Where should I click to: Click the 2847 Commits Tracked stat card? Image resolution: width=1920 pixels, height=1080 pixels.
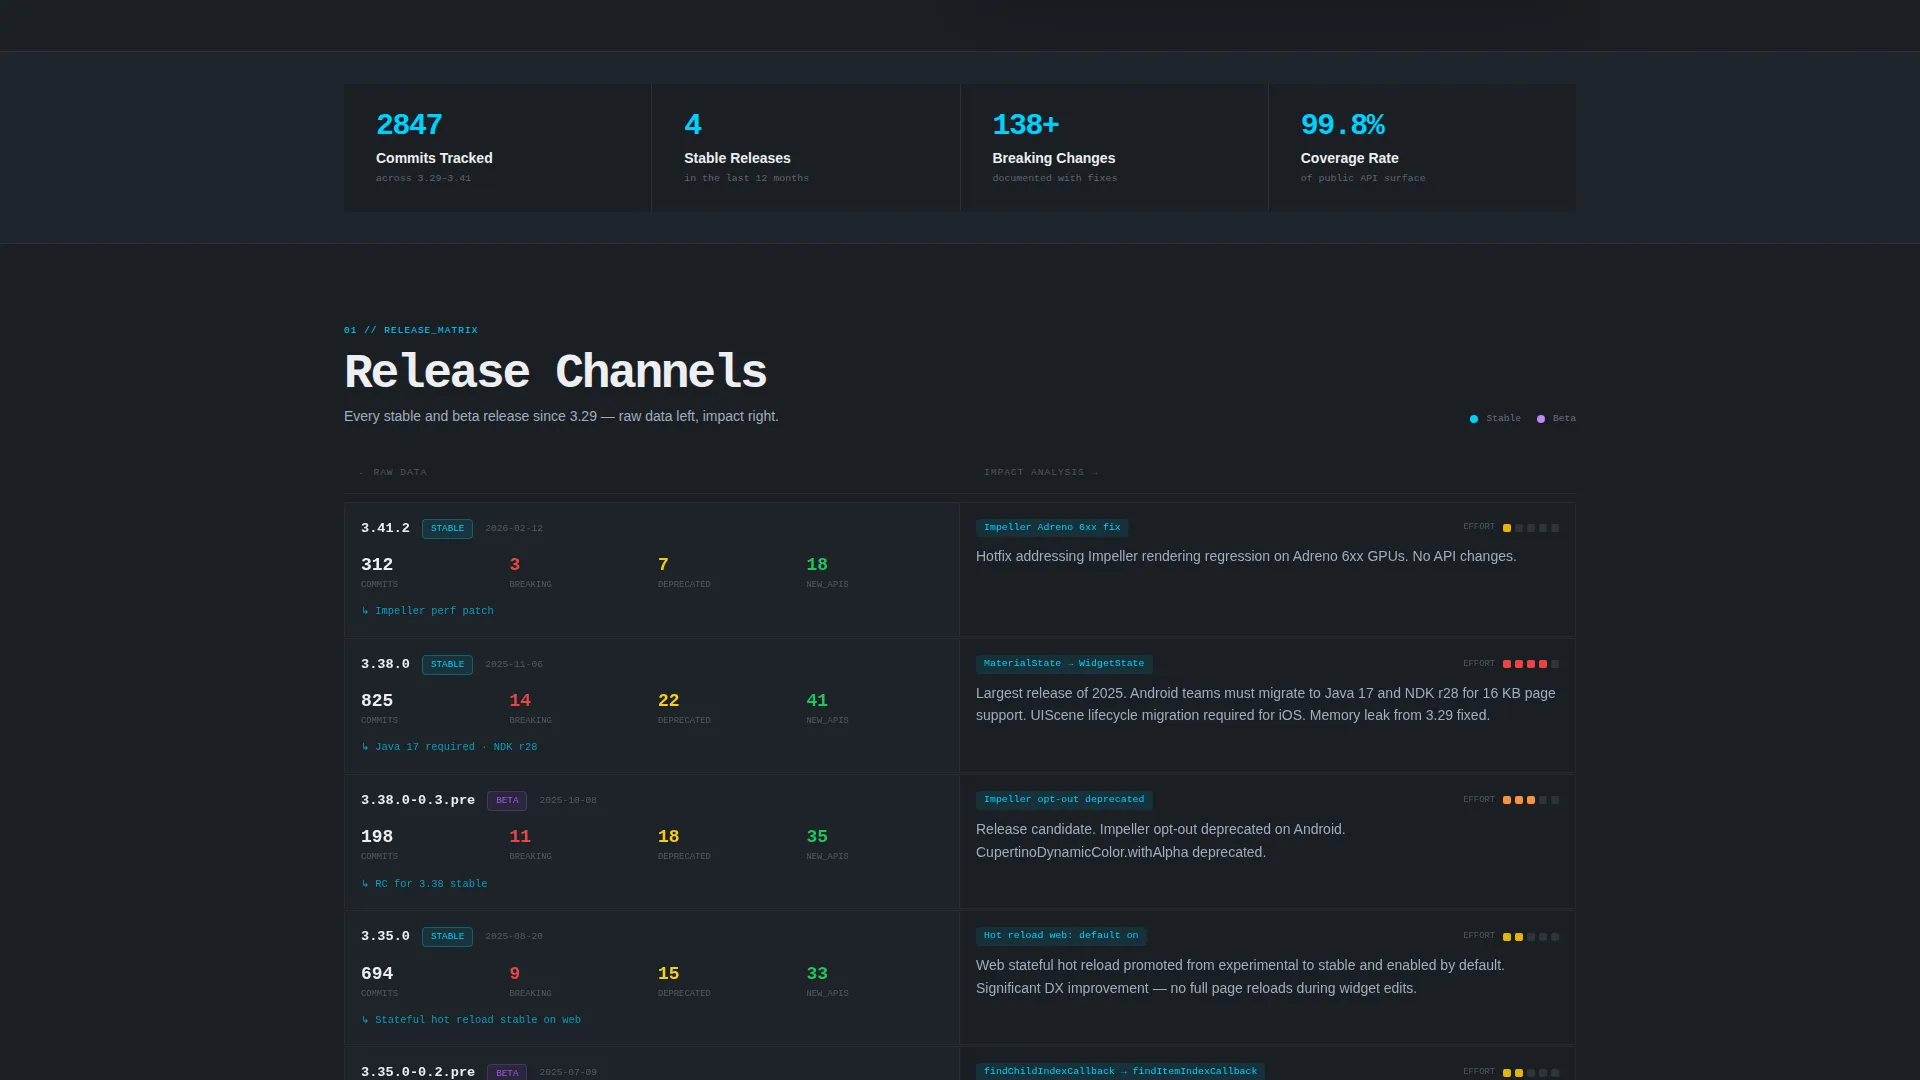point(497,148)
